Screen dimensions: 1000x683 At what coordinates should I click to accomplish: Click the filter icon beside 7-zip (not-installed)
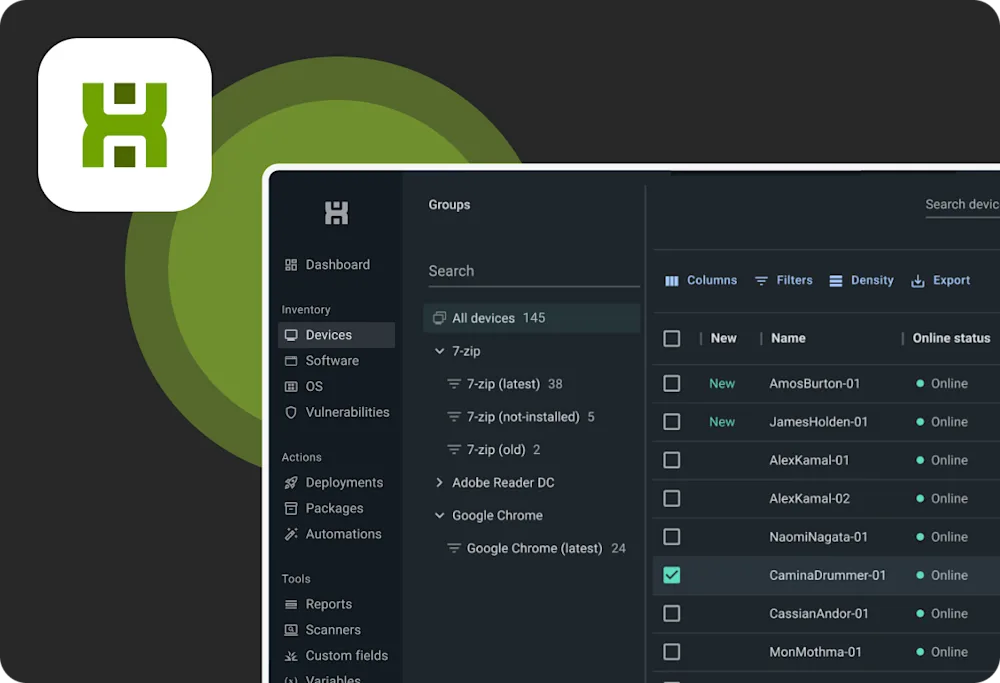click(x=453, y=417)
